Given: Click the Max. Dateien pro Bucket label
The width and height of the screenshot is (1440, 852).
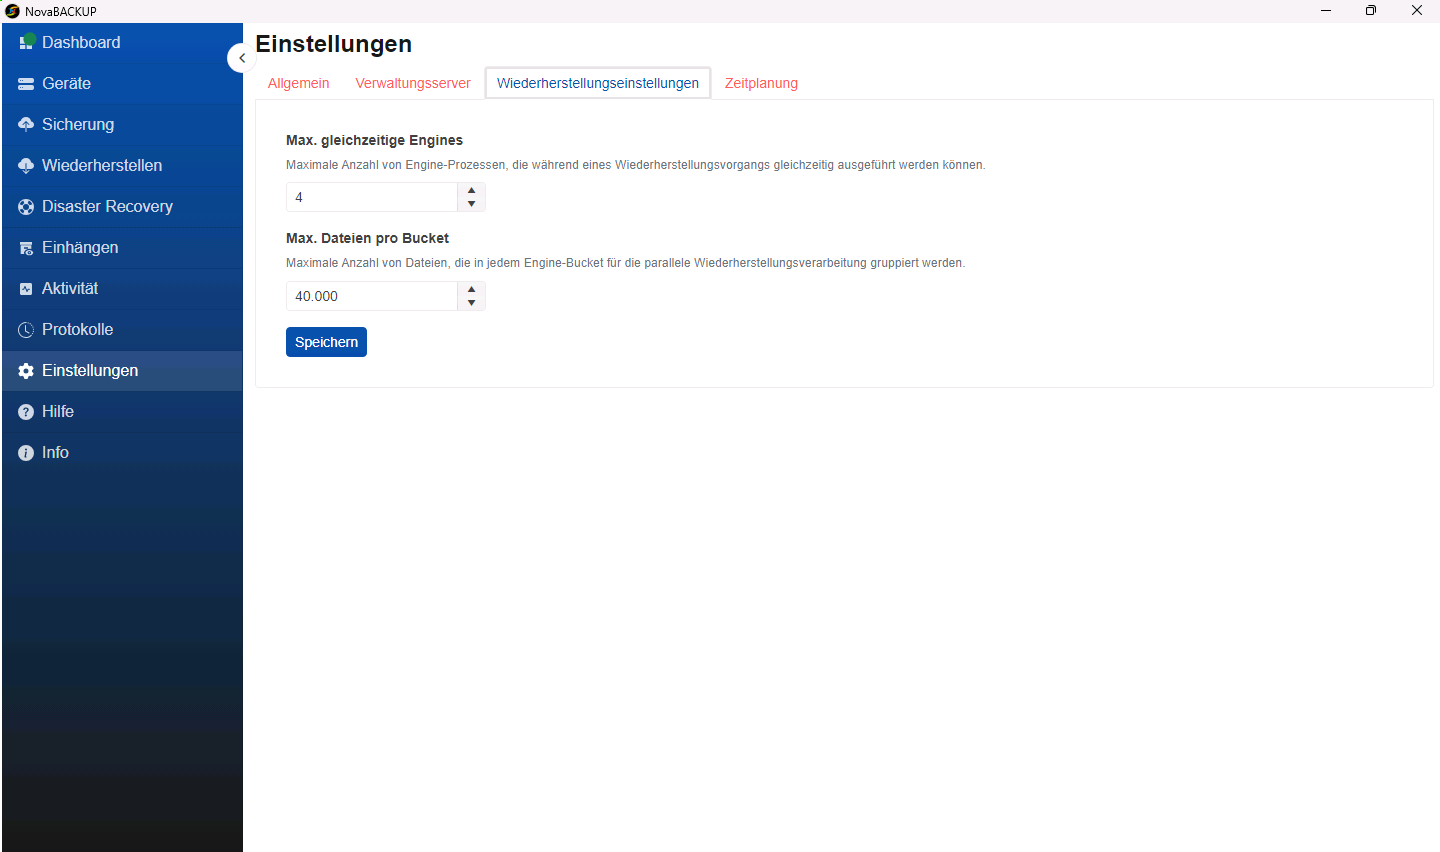Looking at the screenshot, I should point(367,238).
